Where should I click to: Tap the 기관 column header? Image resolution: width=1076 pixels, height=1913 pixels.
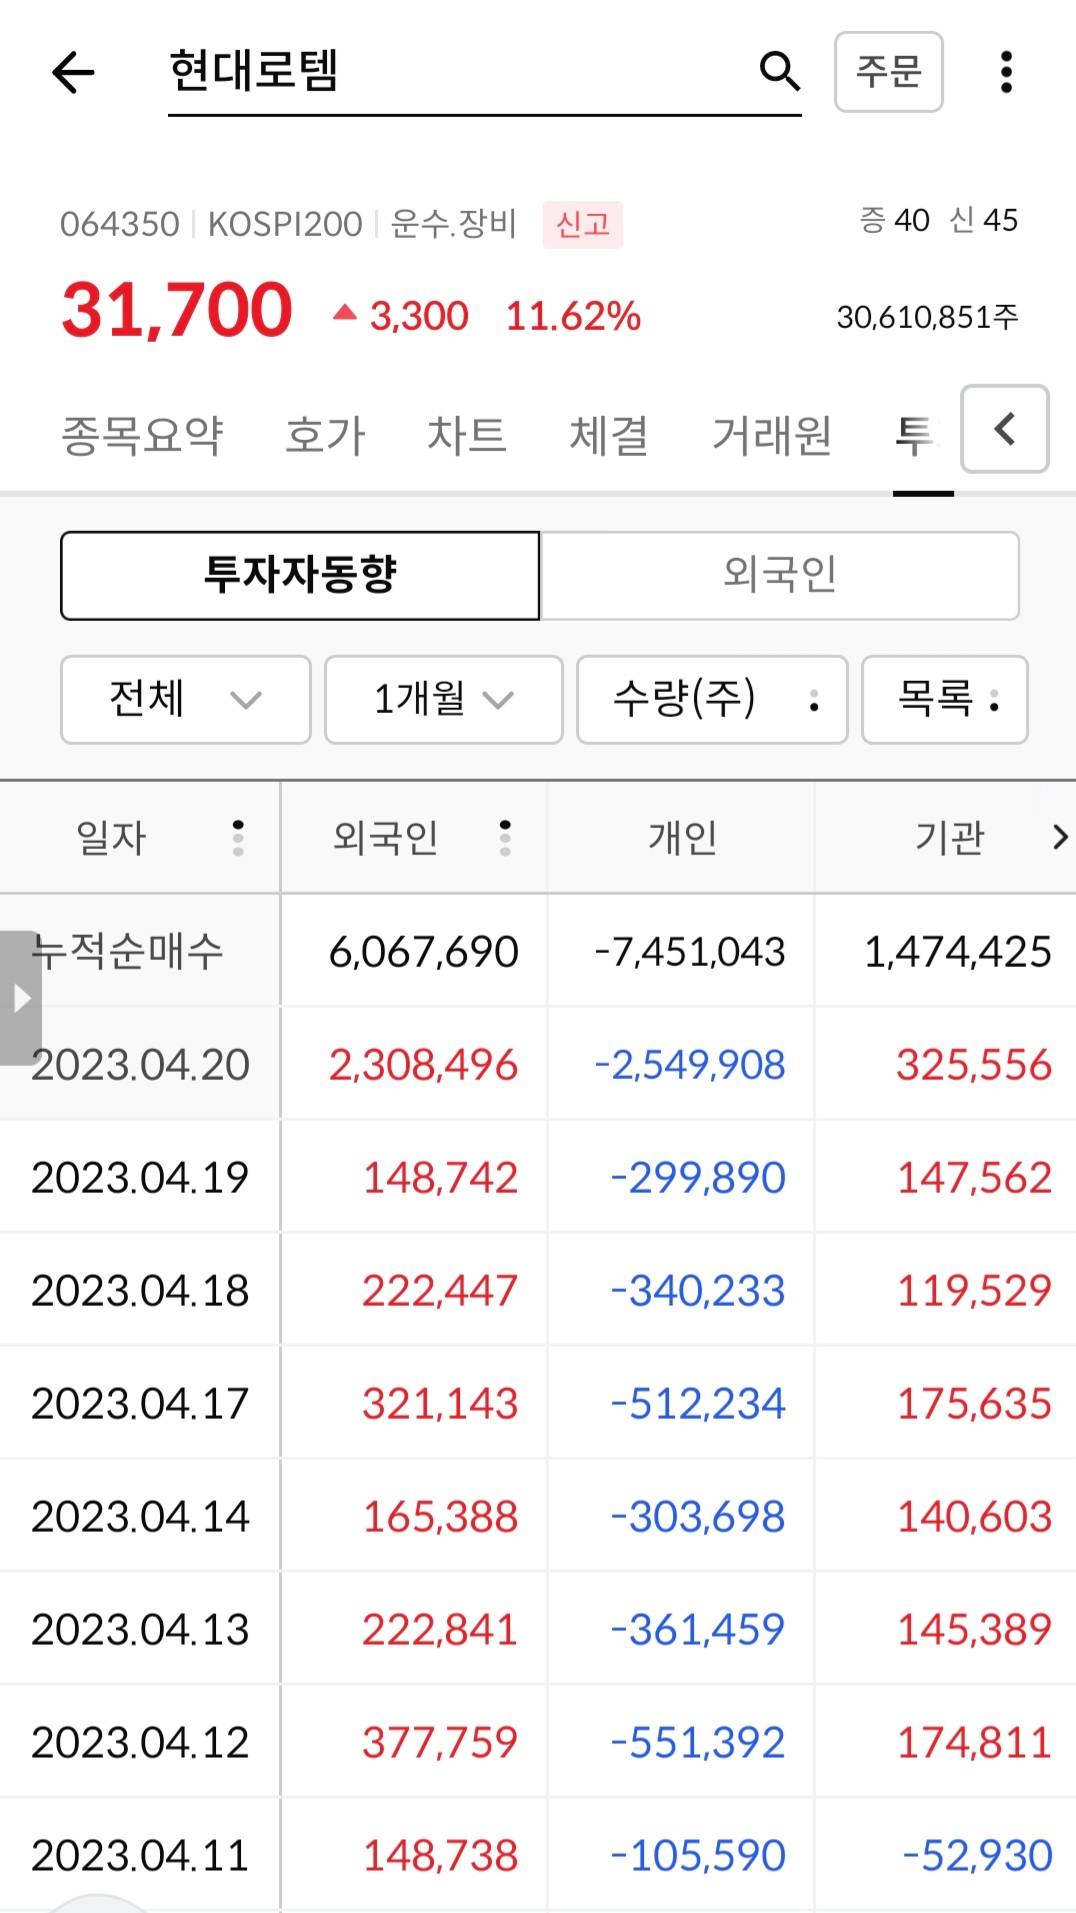pos(950,838)
